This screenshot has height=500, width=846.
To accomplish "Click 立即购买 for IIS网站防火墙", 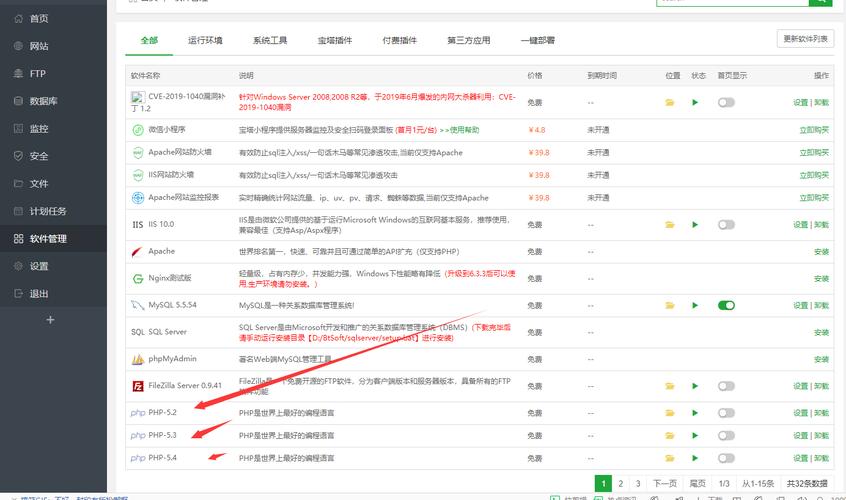I will pyautogui.click(x=814, y=175).
